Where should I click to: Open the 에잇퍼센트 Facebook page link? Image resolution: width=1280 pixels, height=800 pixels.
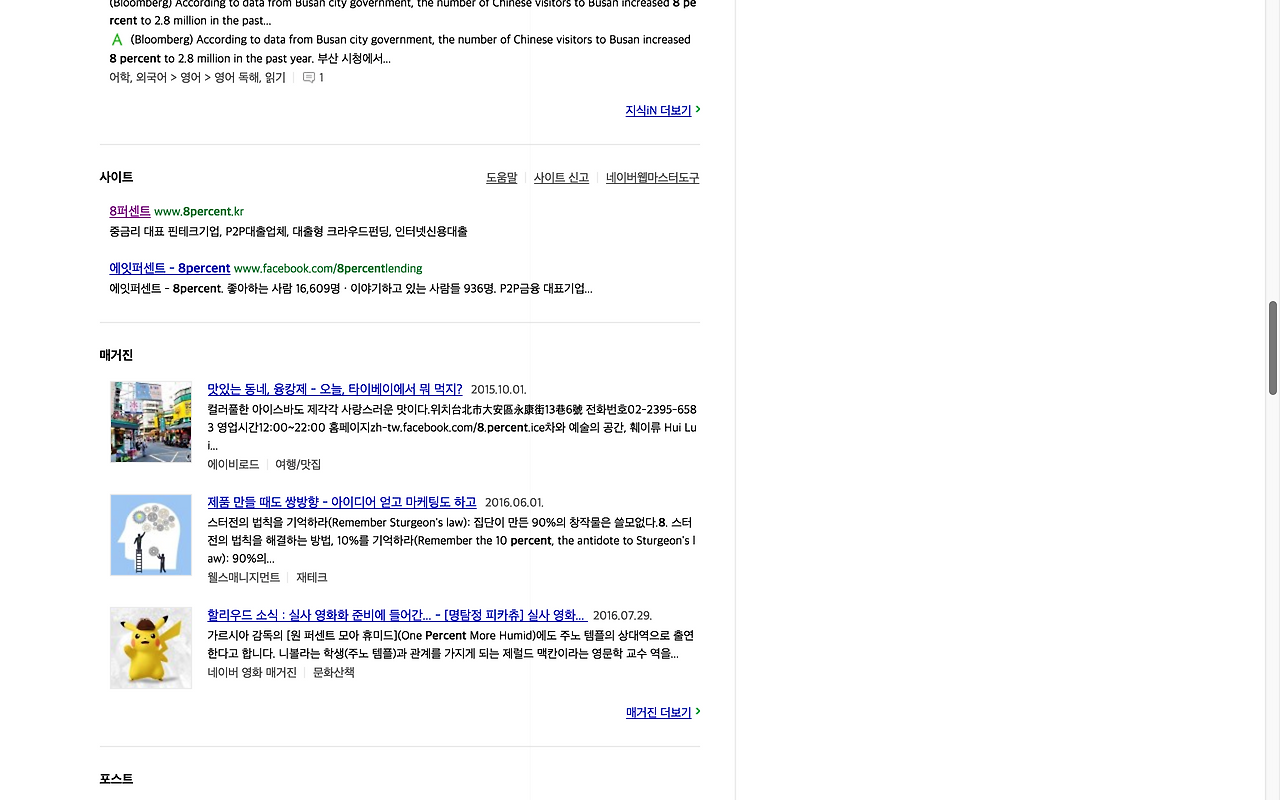[169, 268]
